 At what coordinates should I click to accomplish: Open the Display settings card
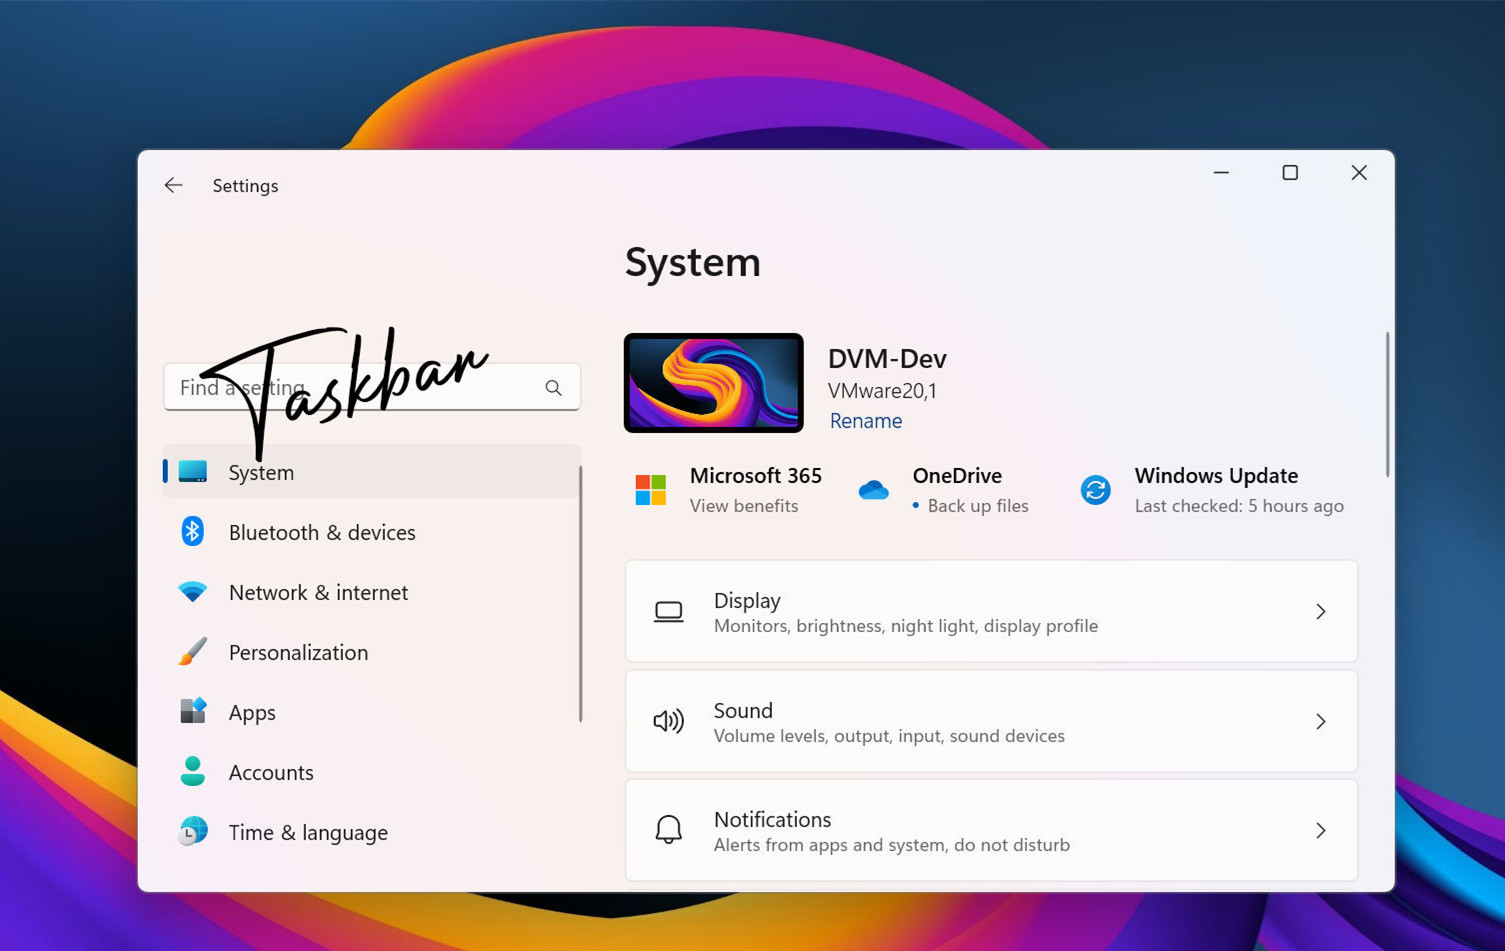pyautogui.click(x=991, y=611)
